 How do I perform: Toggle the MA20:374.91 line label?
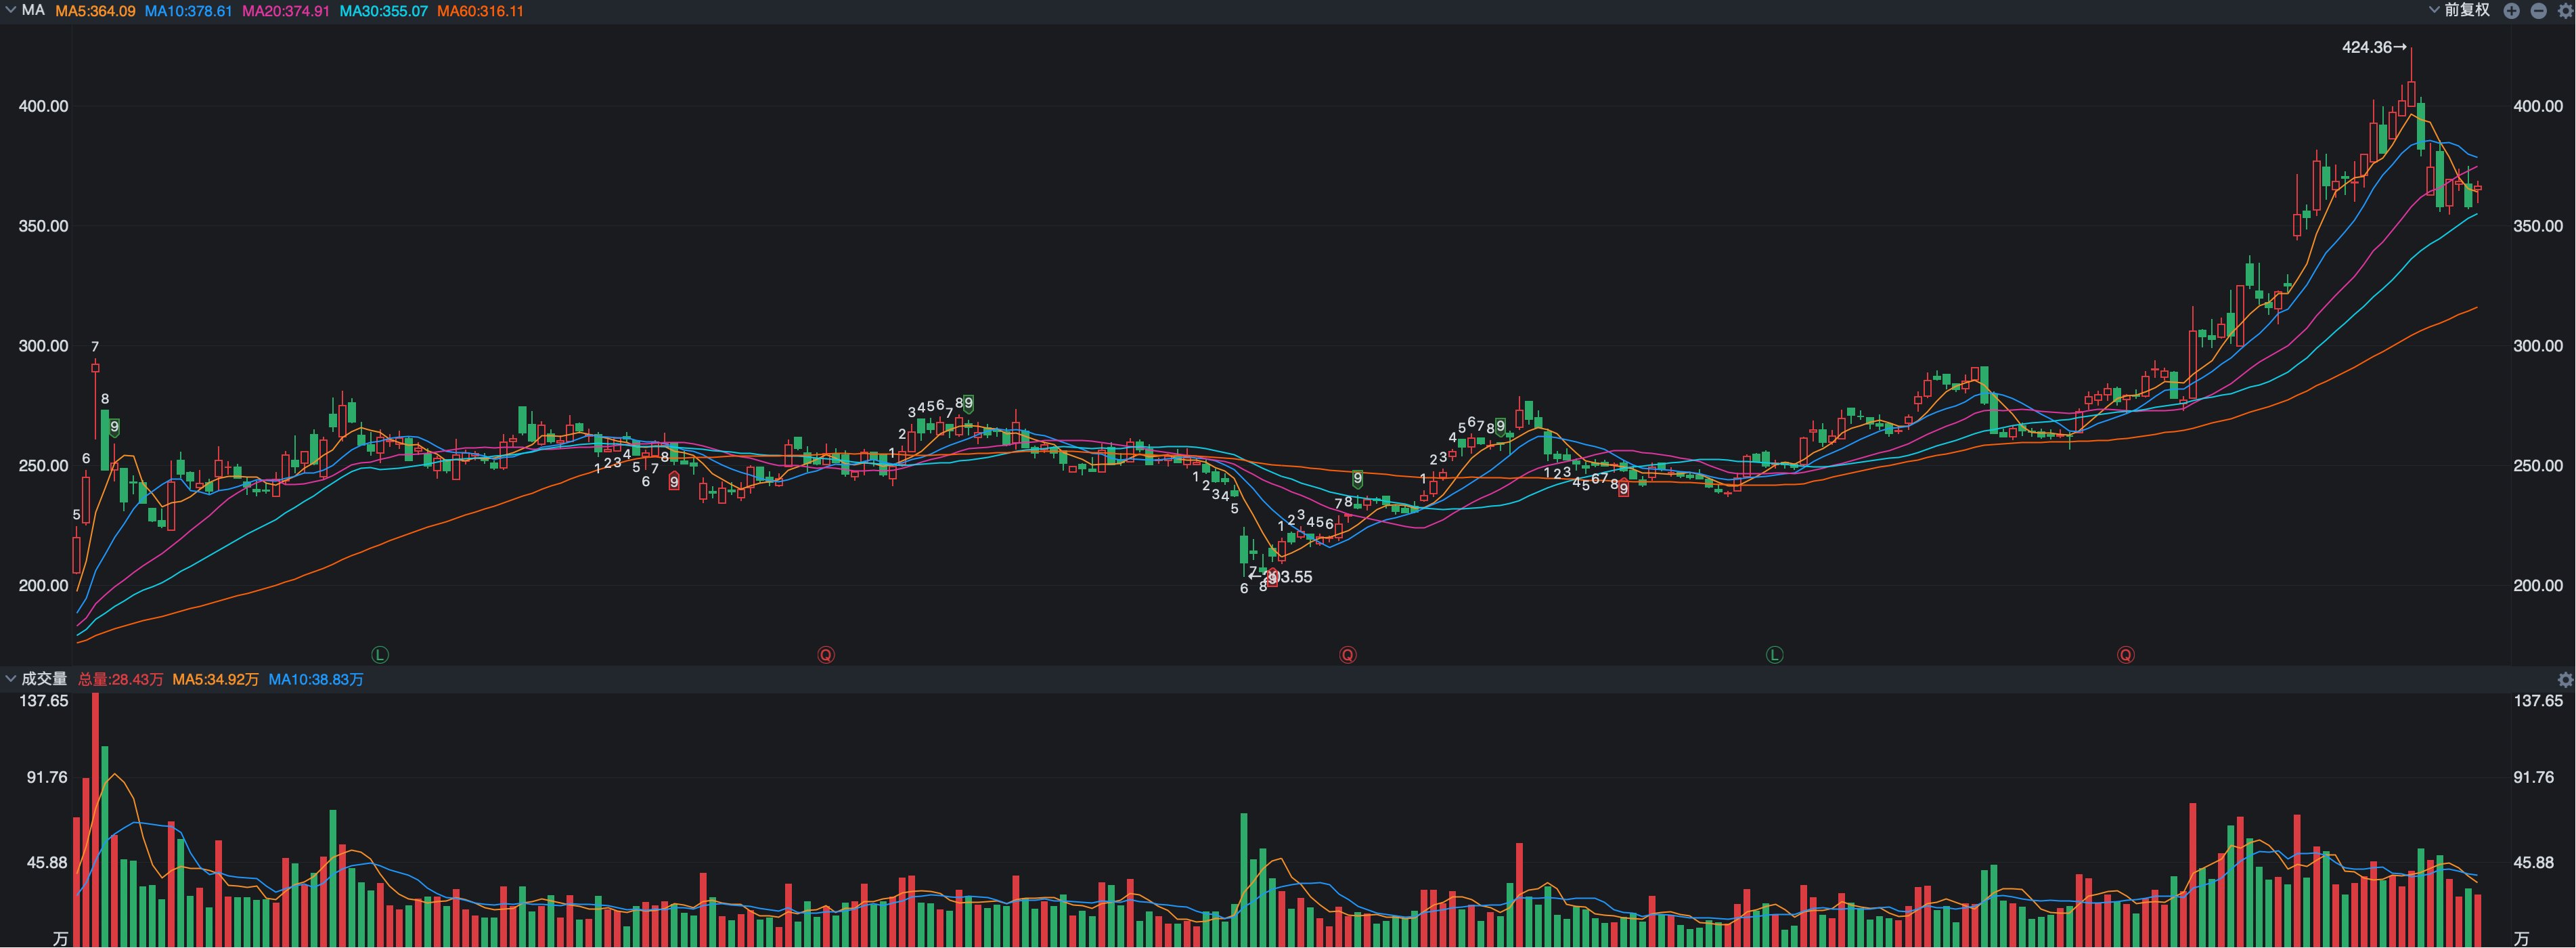[x=285, y=11]
